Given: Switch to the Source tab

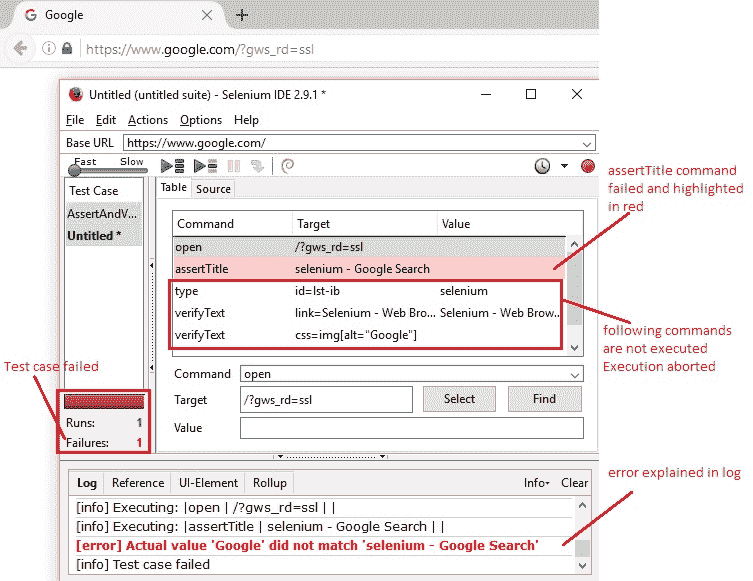Looking at the screenshot, I should (213, 189).
